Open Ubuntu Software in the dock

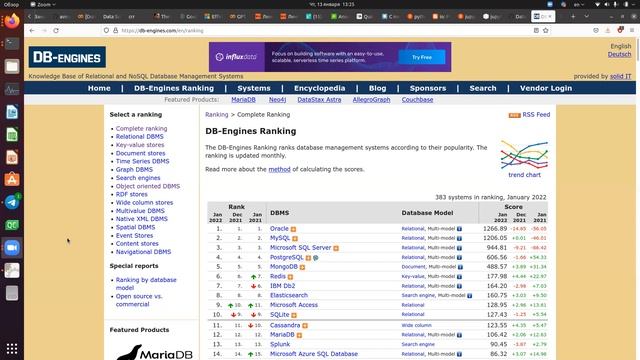[x=12, y=180]
